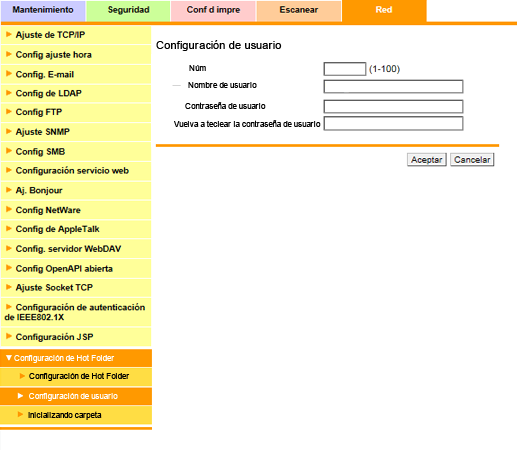Click down-triangle icon on Hot Folder header
Viewport: 517px width, 450px height.
click(9, 358)
